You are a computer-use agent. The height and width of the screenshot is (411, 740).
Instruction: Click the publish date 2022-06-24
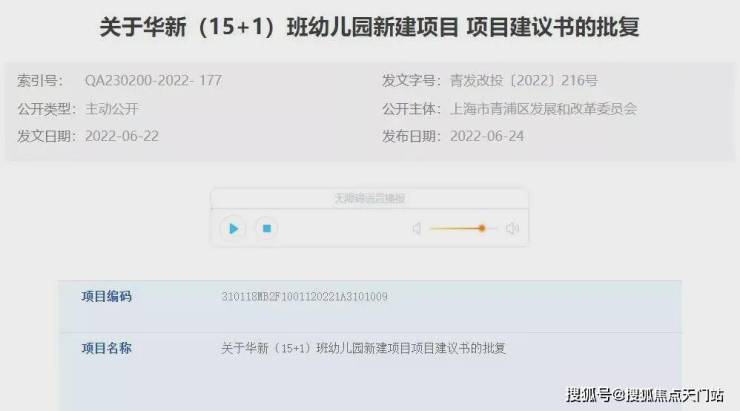coord(487,136)
